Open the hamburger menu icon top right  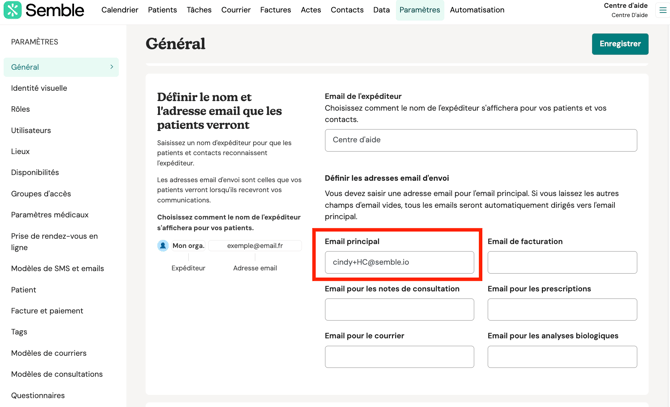click(662, 10)
